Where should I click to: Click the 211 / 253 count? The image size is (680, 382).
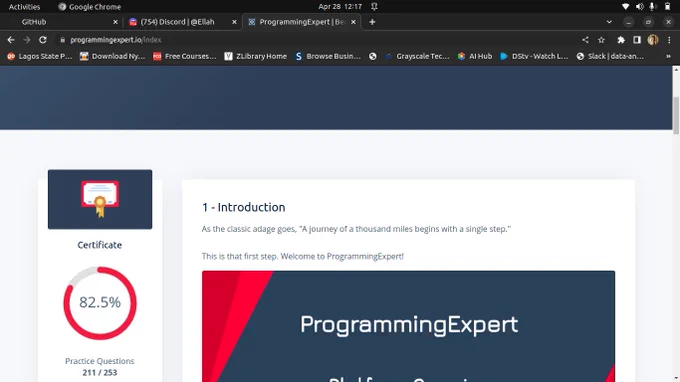coord(100,372)
